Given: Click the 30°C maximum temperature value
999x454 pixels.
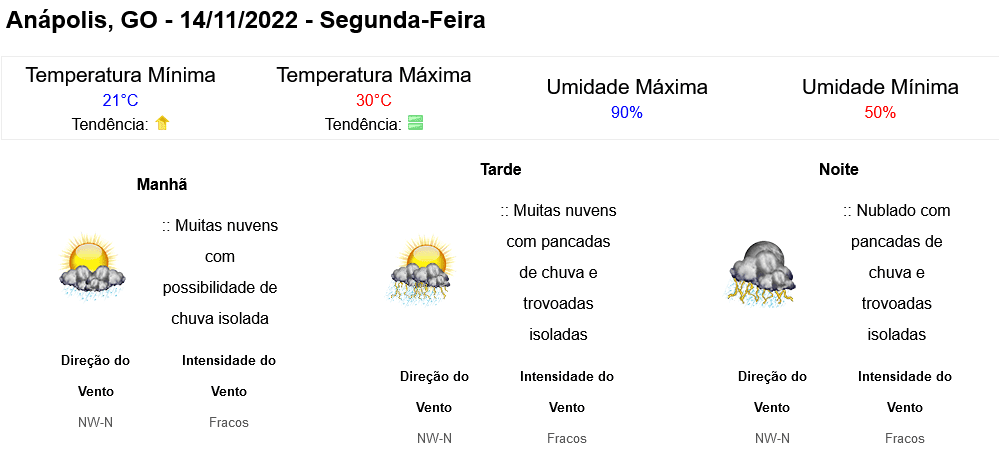Looking at the screenshot, I should [374, 101].
